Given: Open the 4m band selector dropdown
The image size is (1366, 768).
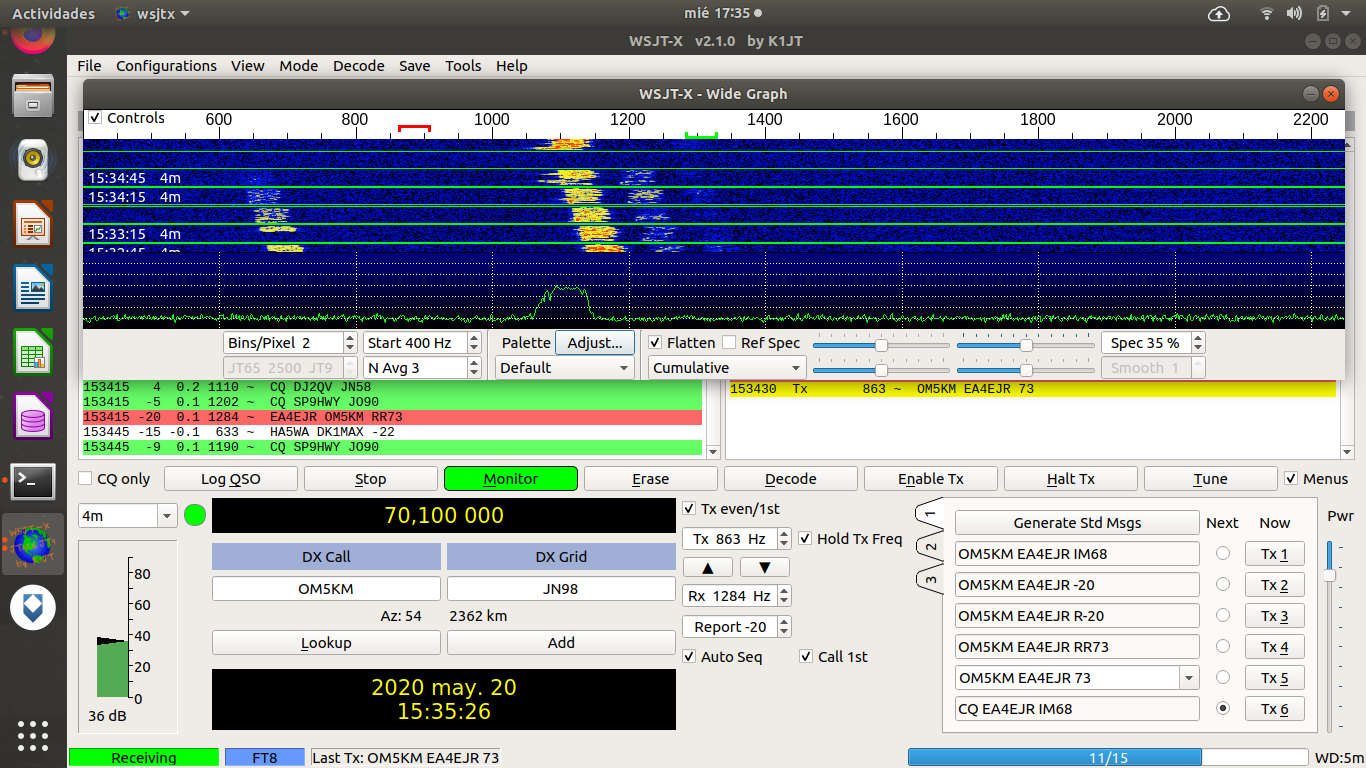Looking at the screenshot, I should pos(127,516).
